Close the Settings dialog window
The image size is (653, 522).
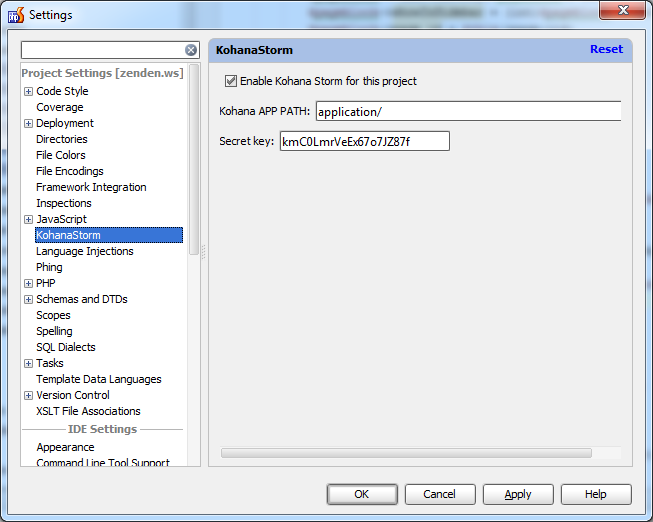[x=623, y=10]
